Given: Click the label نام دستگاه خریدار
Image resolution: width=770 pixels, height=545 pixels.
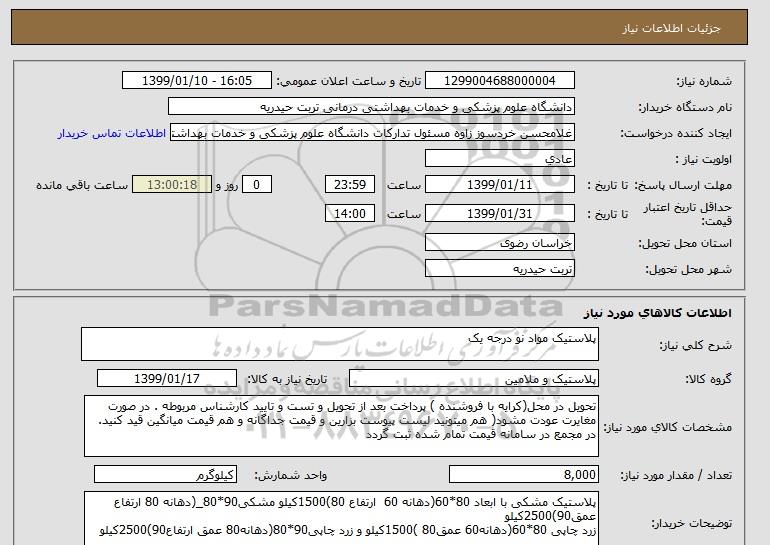Looking at the screenshot, I should pyautogui.click(x=685, y=107).
